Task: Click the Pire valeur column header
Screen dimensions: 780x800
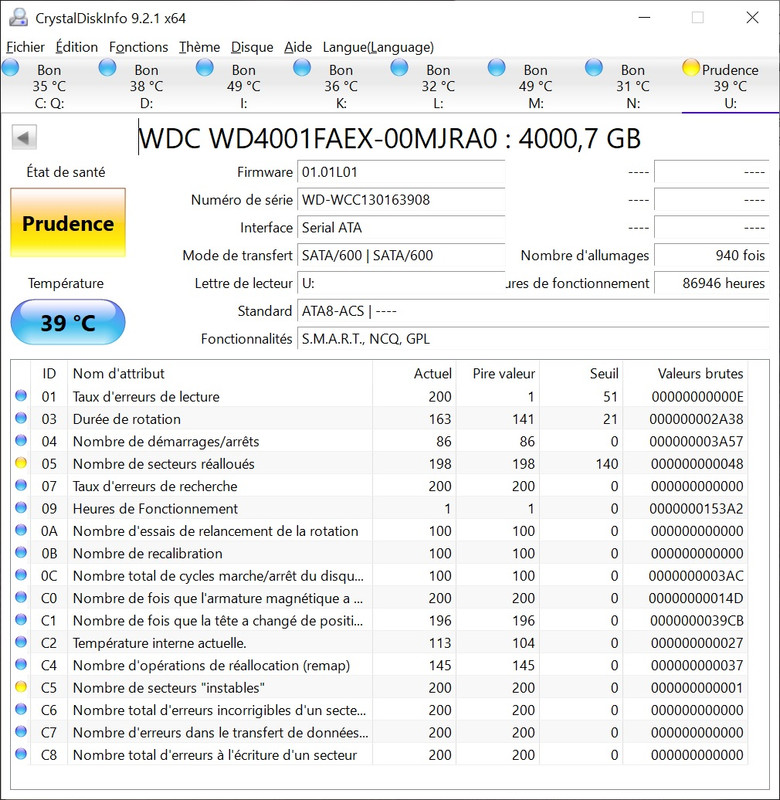Action: pyautogui.click(x=498, y=373)
